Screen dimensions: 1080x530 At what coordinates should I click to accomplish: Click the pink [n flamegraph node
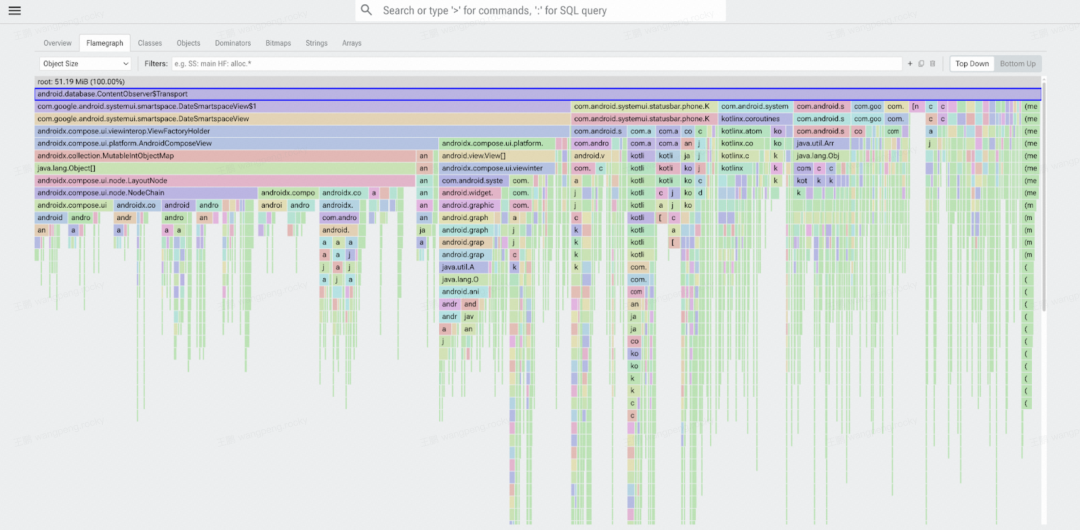(x=917, y=107)
